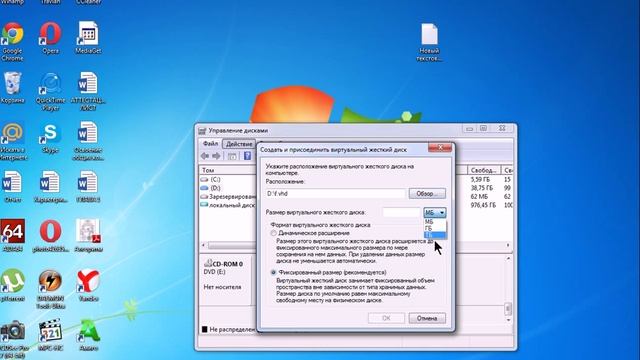
Task: Select the Новый текстов... file on the desktop
Action: click(x=429, y=42)
